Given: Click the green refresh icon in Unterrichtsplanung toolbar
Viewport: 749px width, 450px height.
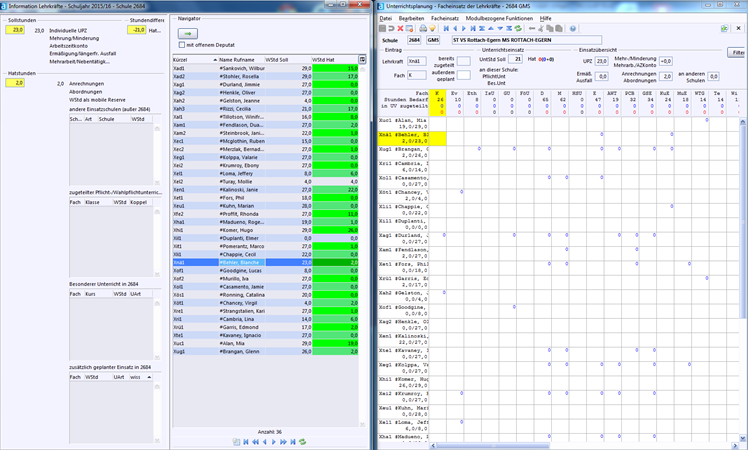Looking at the screenshot, I should coord(518,29).
